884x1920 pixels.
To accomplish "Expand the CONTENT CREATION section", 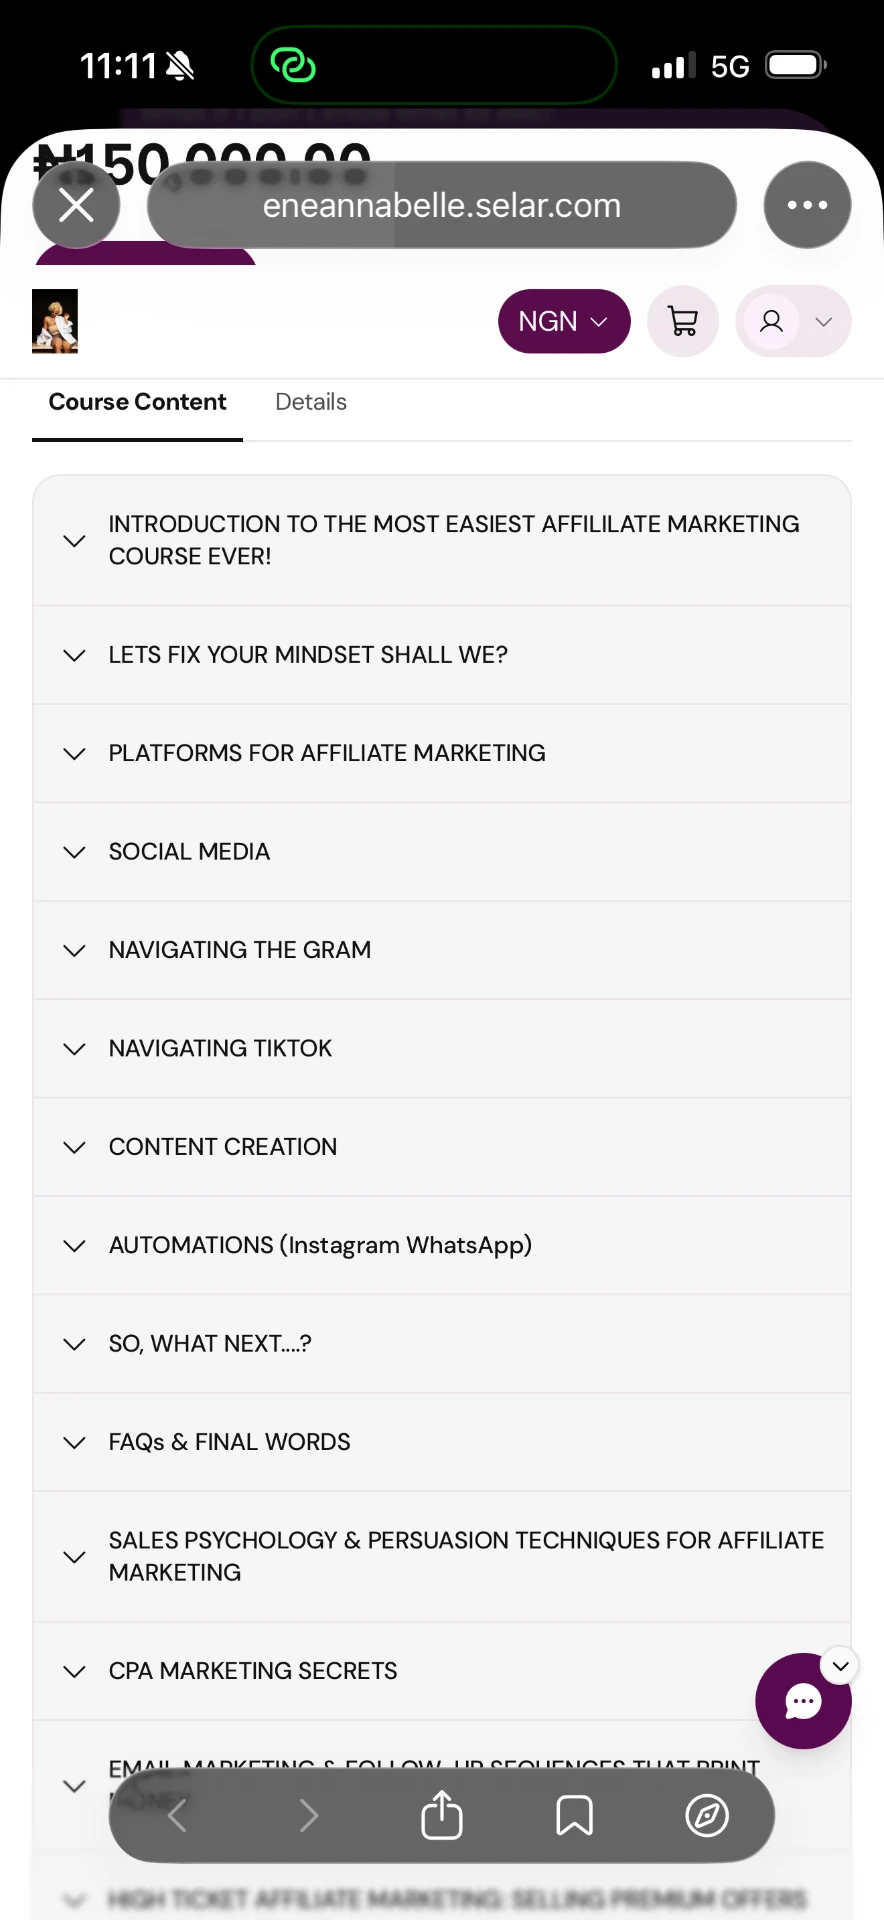I will (442, 1146).
